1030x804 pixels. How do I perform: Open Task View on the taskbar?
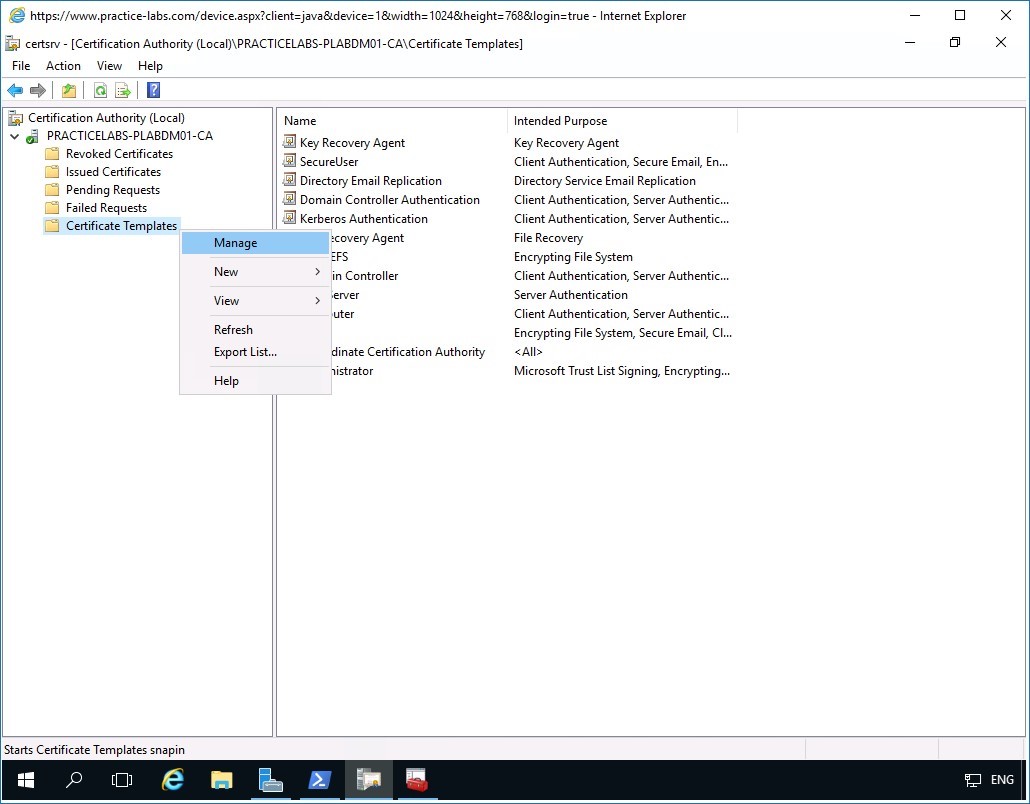tap(122, 780)
